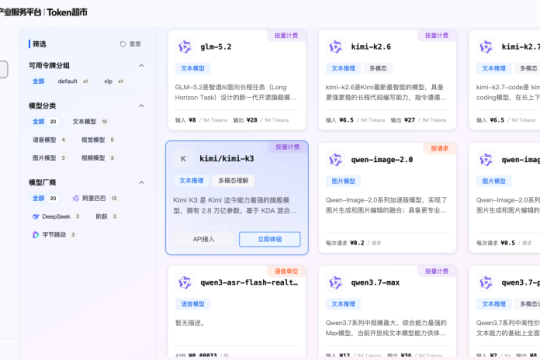Filter by vendor 阿里巴巴
Viewport: 540px width, 360px height.
(x=95, y=198)
